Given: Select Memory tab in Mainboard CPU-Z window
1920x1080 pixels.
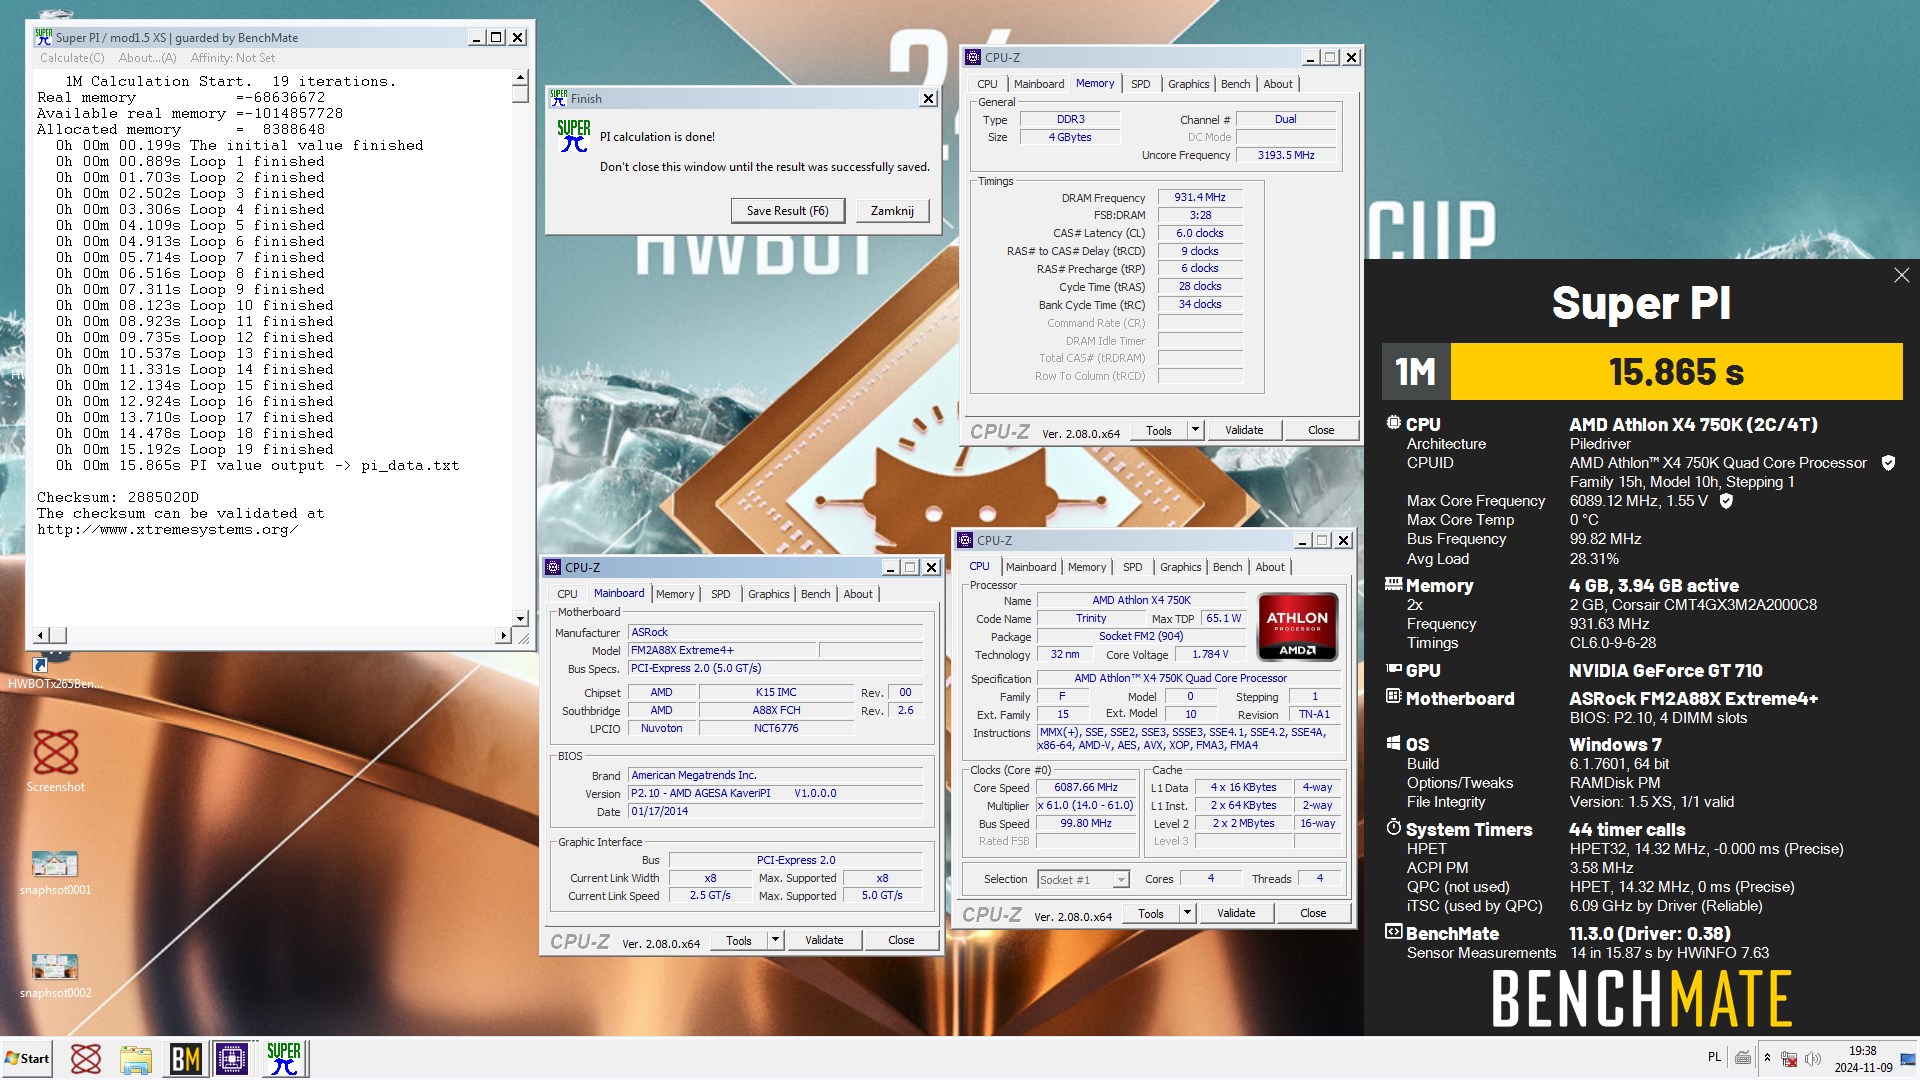Looking at the screenshot, I should (675, 594).
